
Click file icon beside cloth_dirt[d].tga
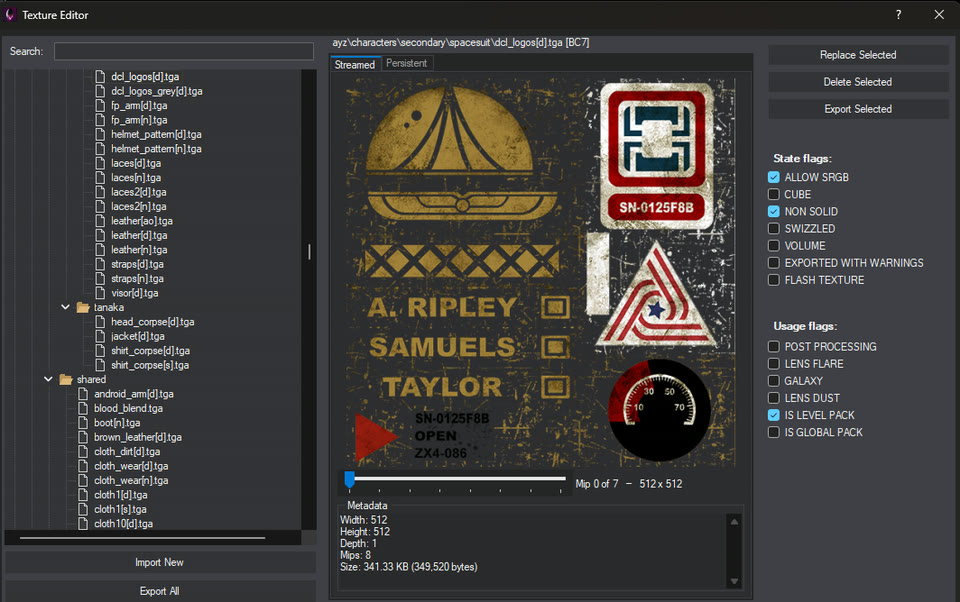[83, 451]
